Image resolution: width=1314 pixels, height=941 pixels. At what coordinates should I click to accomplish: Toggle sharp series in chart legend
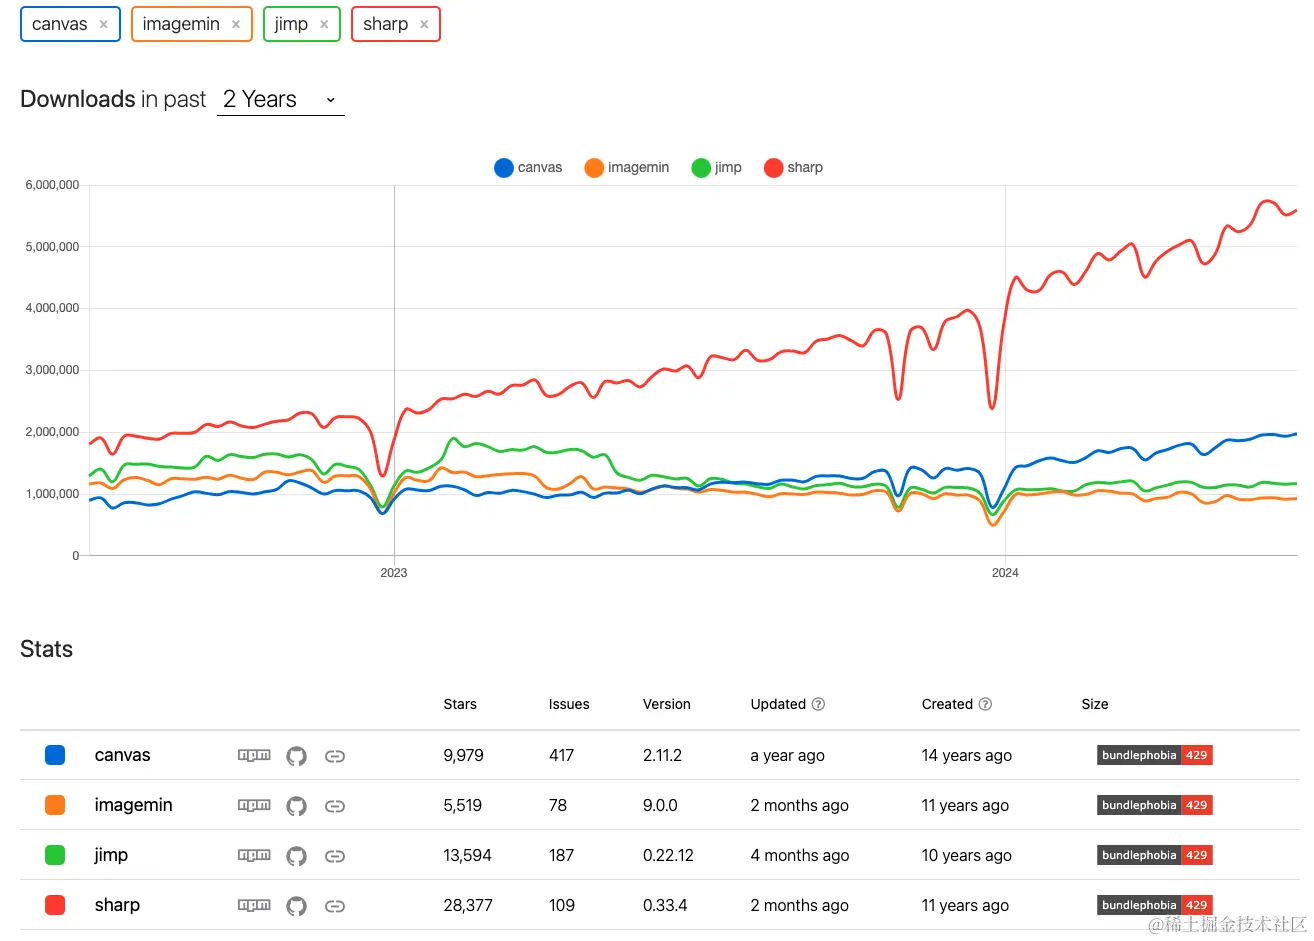(793, 168)
